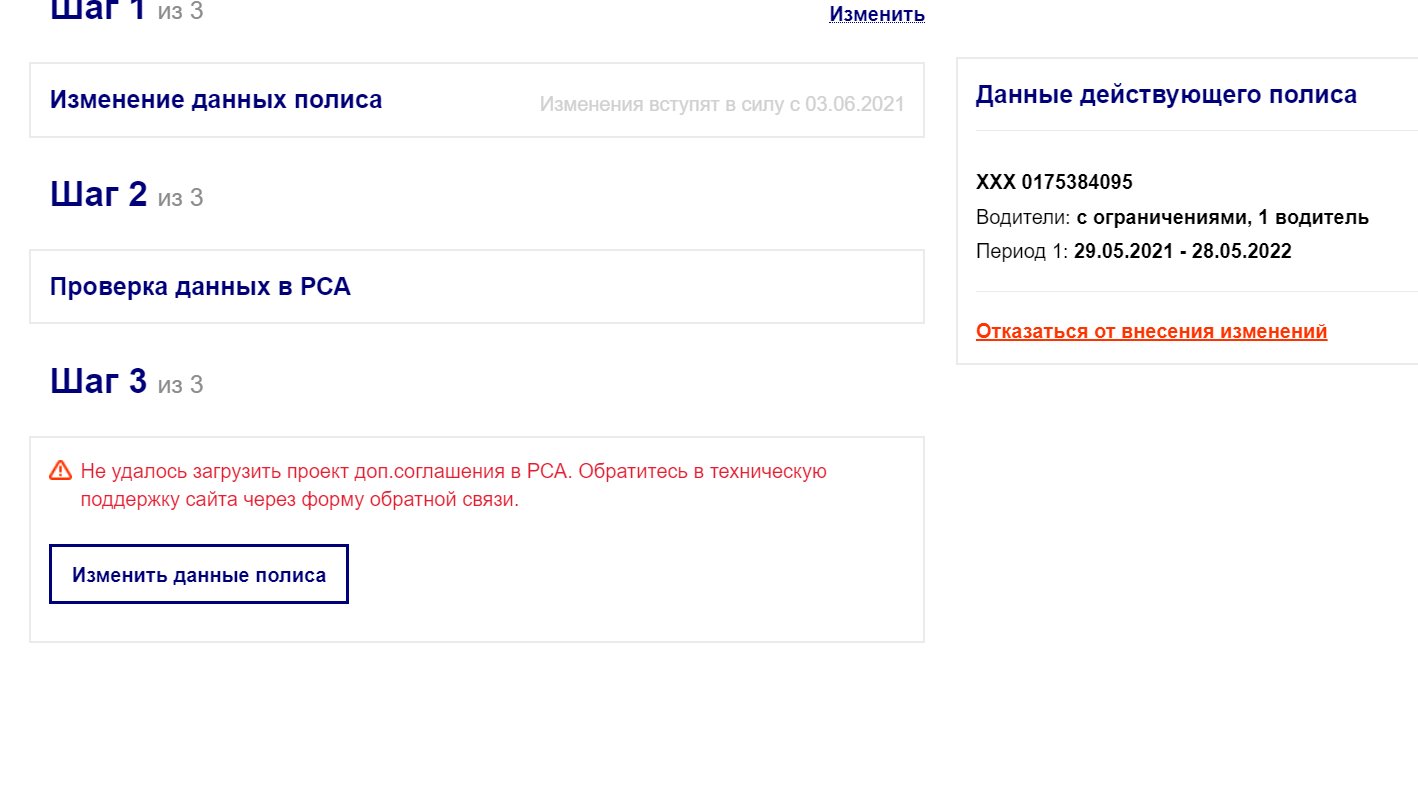Image resolution: width=1418 pixels, height=807 pixels.
Task: Expand the "Изменение данных полиса" section
Action: point(216,100)
